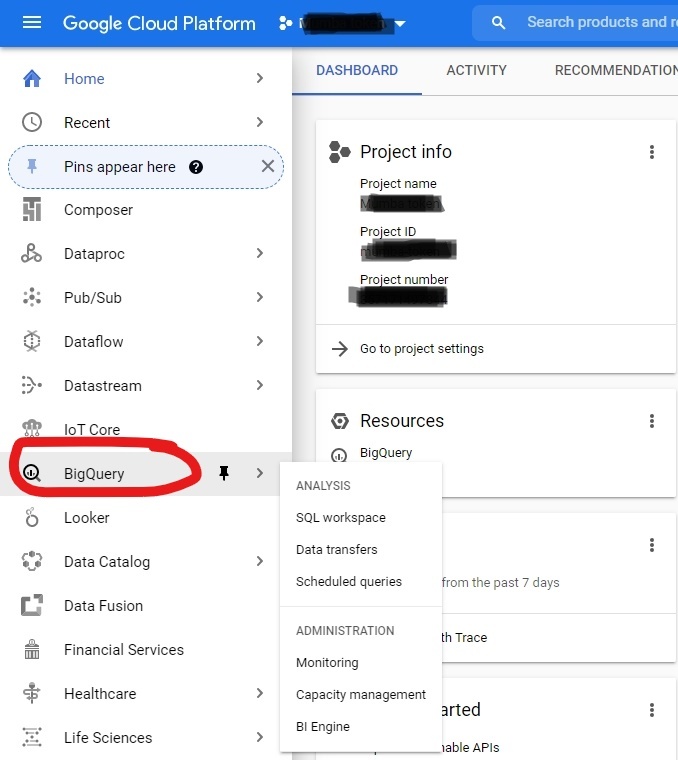The image size is (678, 760).
Task: Expand the Dataflow submenu chevron
Action: (x=260, y=341)
